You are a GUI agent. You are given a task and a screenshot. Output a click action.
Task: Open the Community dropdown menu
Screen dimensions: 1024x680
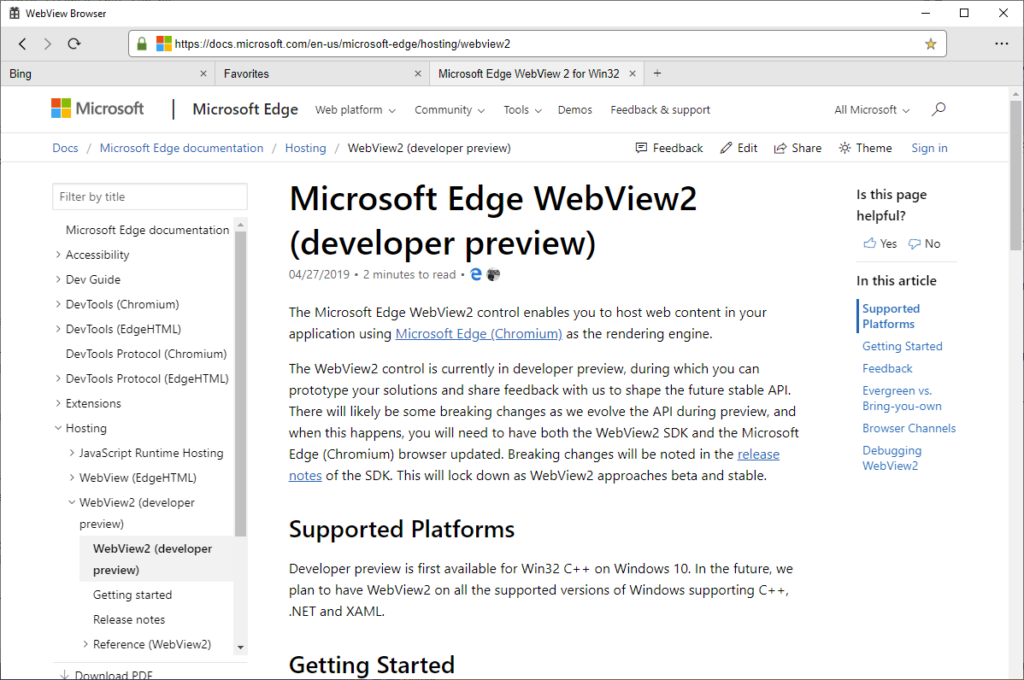(x=449, y=110)
